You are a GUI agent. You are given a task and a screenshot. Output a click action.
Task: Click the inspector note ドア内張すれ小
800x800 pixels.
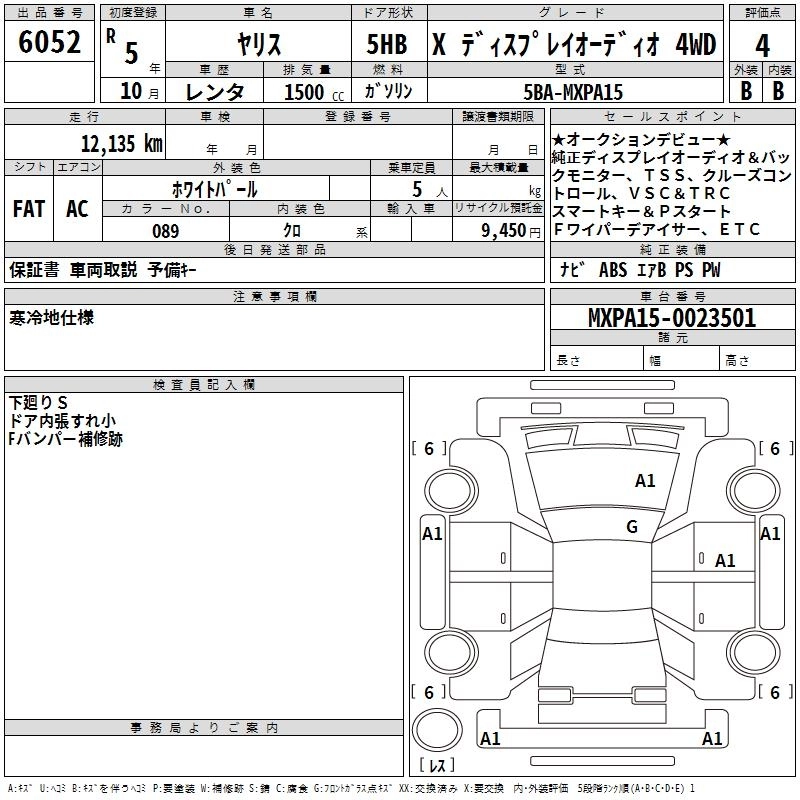click(62, 421)
